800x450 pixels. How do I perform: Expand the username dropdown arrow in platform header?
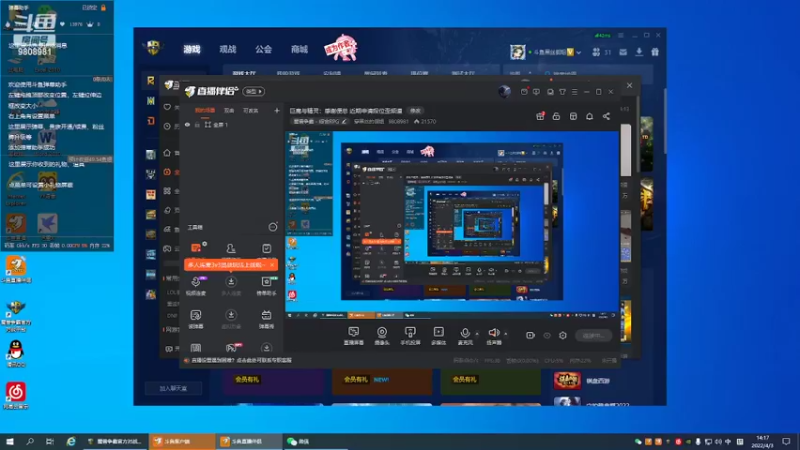[579, 53]
